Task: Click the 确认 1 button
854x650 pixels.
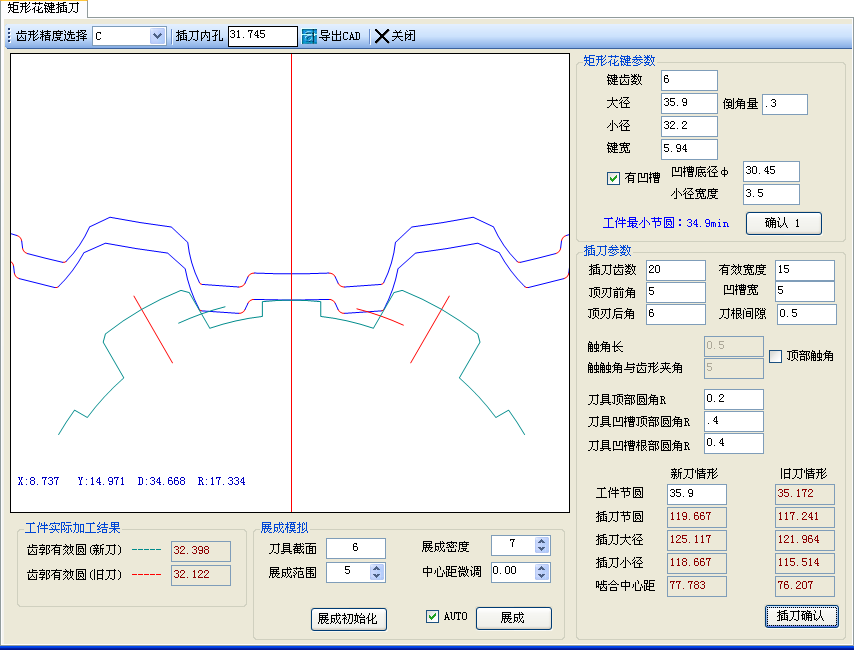Action: pyautogui.click(x=783, y=223)
